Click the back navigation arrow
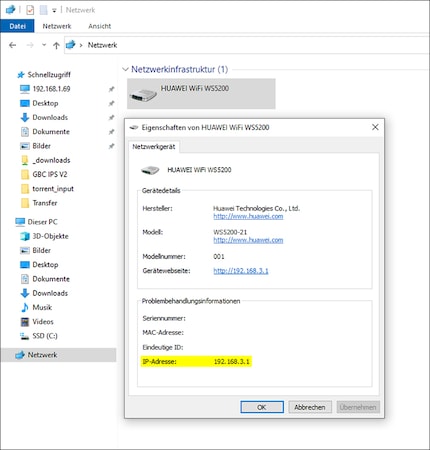The height and width of the screenshot is (450, 430). (13, 45)
